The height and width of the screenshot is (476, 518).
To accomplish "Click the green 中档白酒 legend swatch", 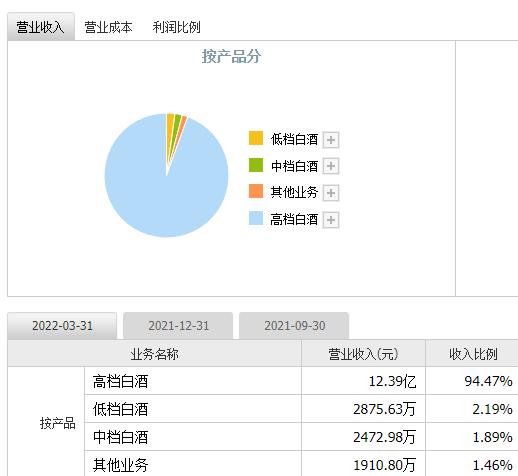I will pos(256,165).
